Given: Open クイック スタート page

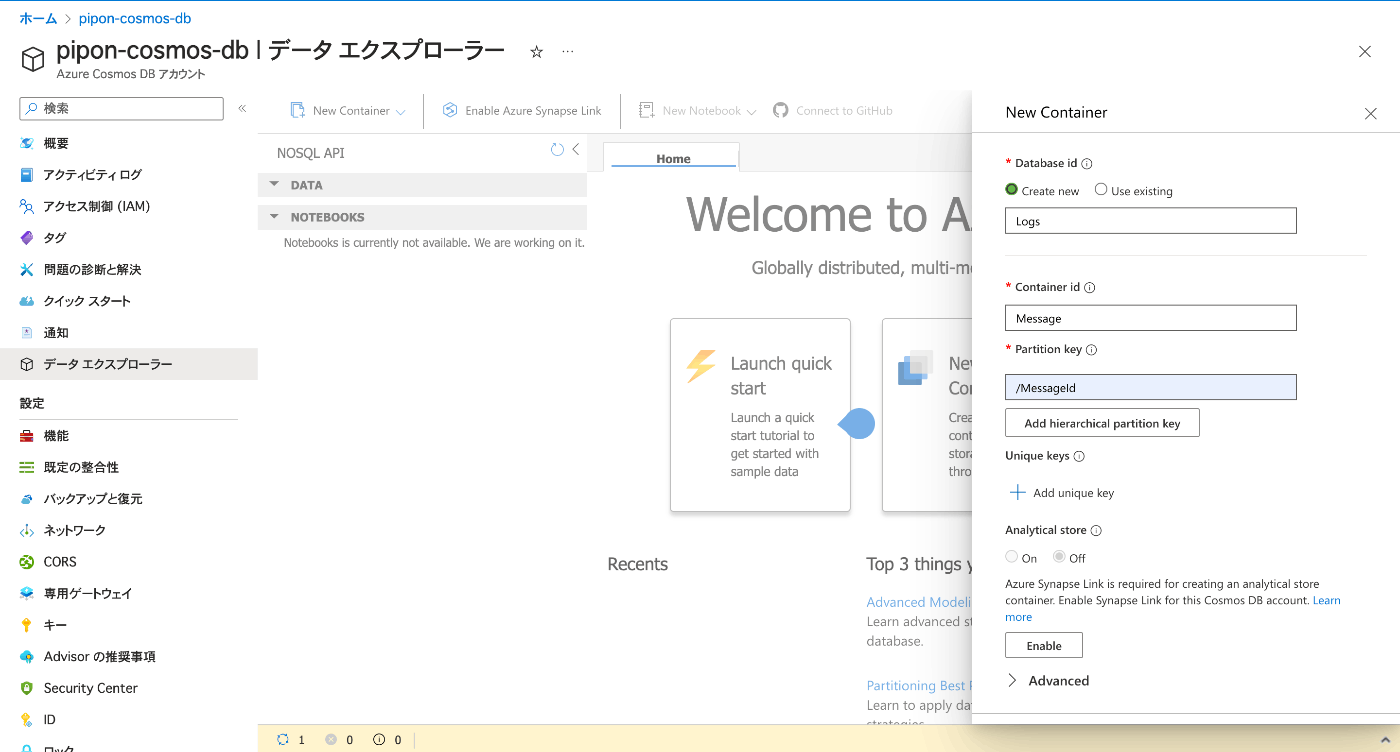Looking at the screenshot, I should (x=87, y=301).
